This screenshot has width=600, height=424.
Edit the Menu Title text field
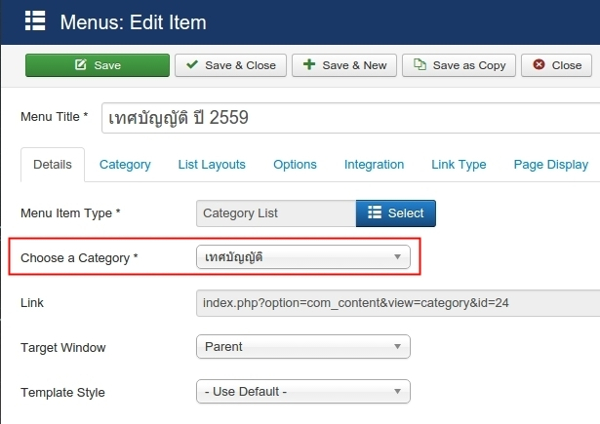click(351, 118)
